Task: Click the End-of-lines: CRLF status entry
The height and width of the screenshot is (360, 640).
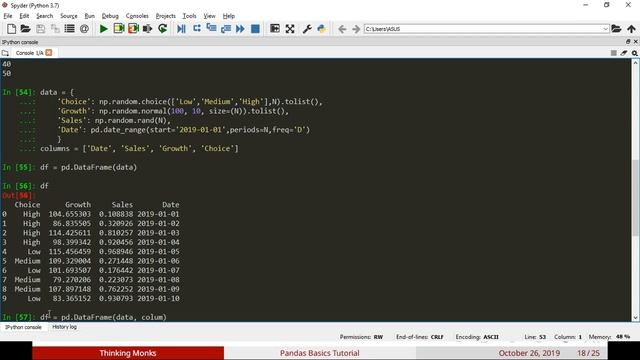Action: (x=420, y=337)
